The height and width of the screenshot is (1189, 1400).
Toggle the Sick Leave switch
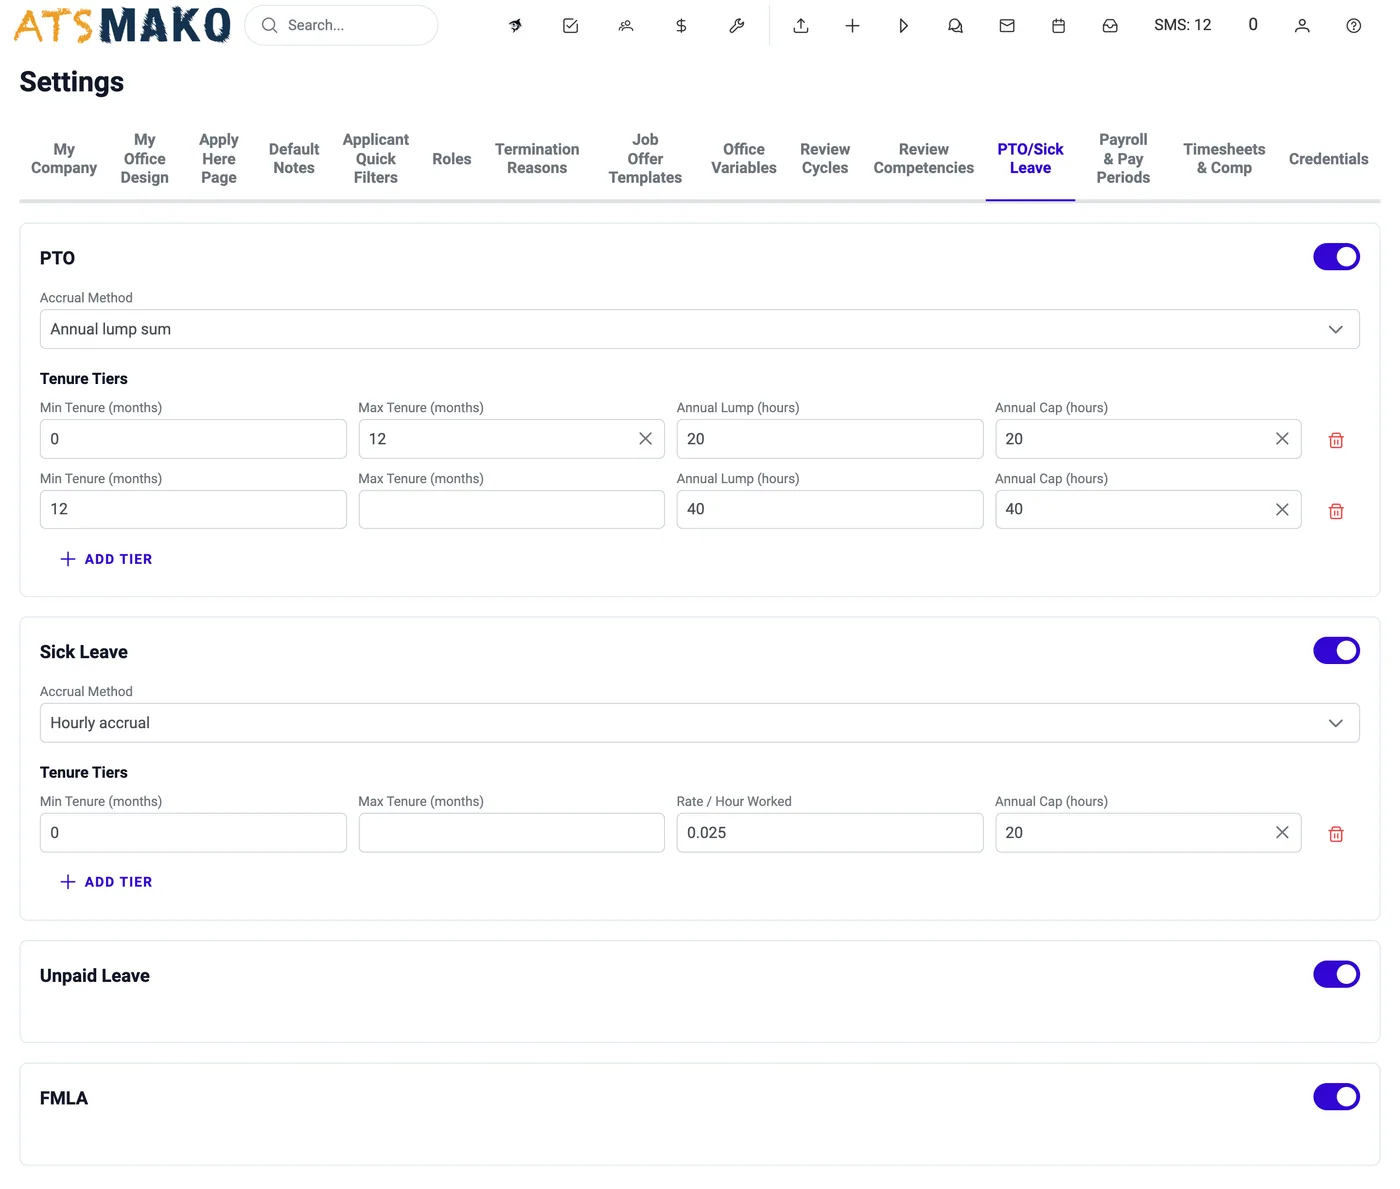pos(1336,651)
